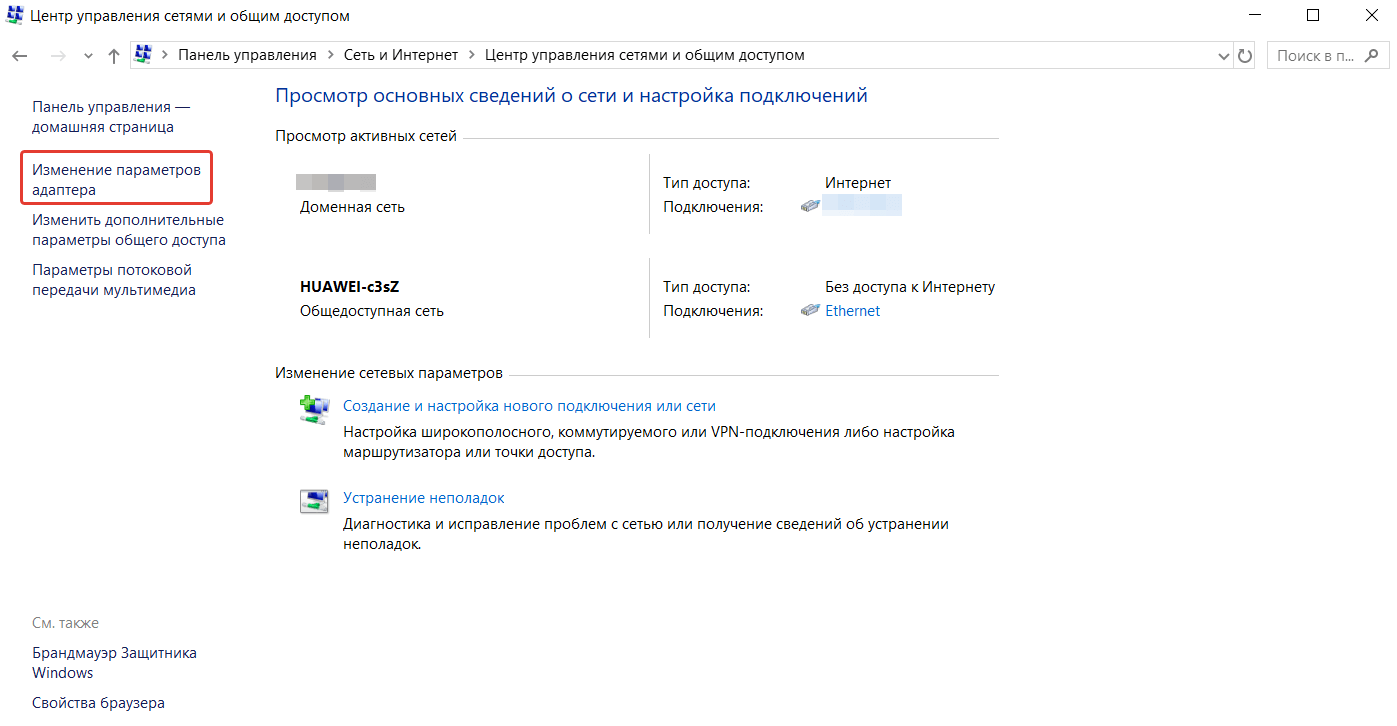The height and width of the screenshot is (726, 1397).
Task: Open the recent locations dropdown arrow
Action: (x=88, y=56)
